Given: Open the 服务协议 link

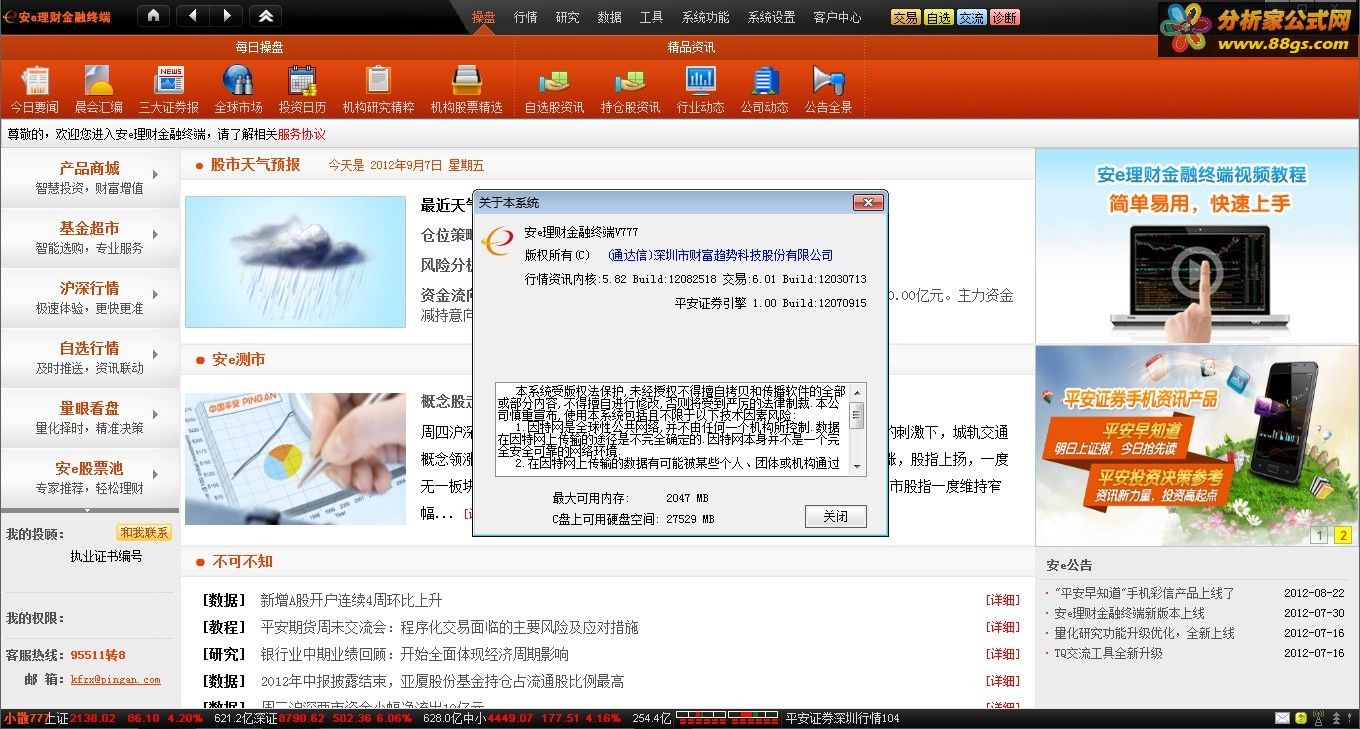Looking at the screenshot, I should 302,134.
